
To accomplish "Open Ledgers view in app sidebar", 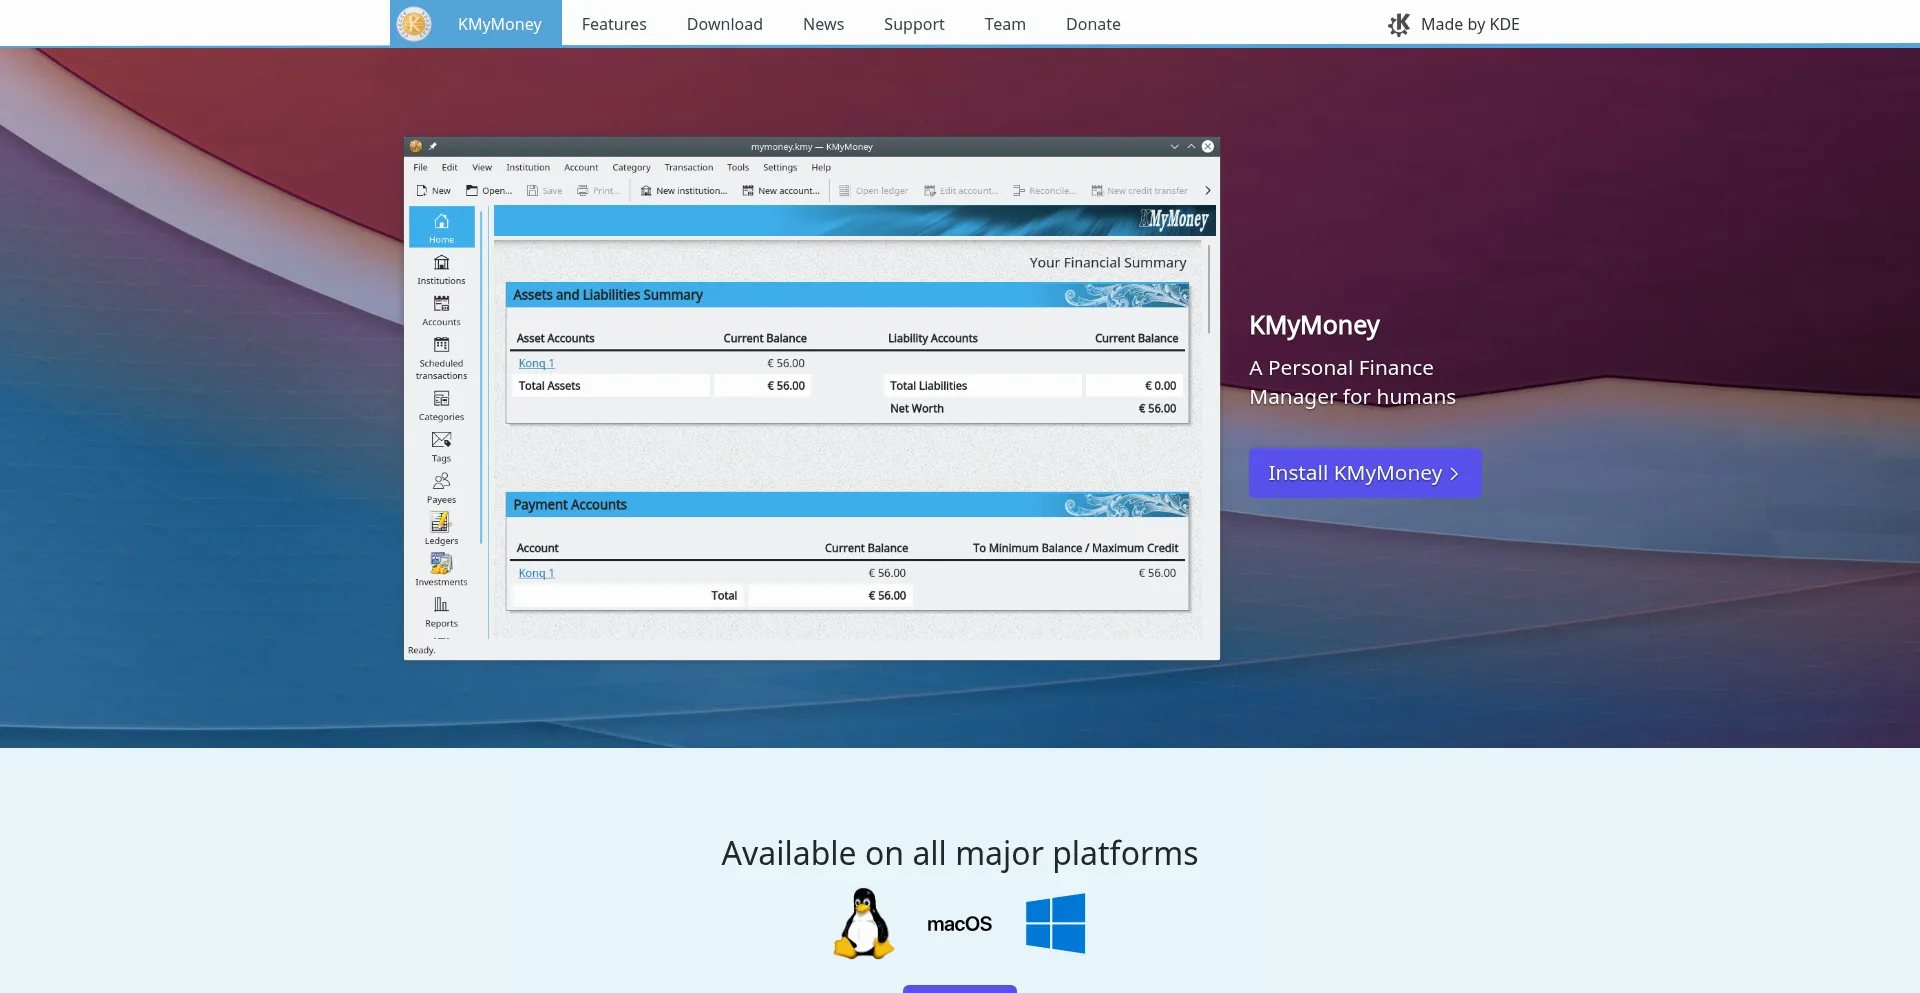I will coord(441,529).
